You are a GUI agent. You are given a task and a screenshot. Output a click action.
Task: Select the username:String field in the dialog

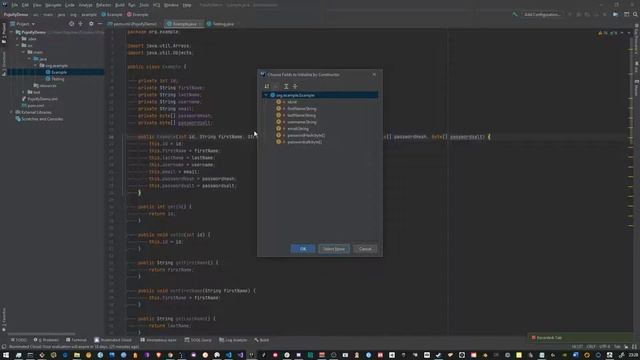coord(302,122)
